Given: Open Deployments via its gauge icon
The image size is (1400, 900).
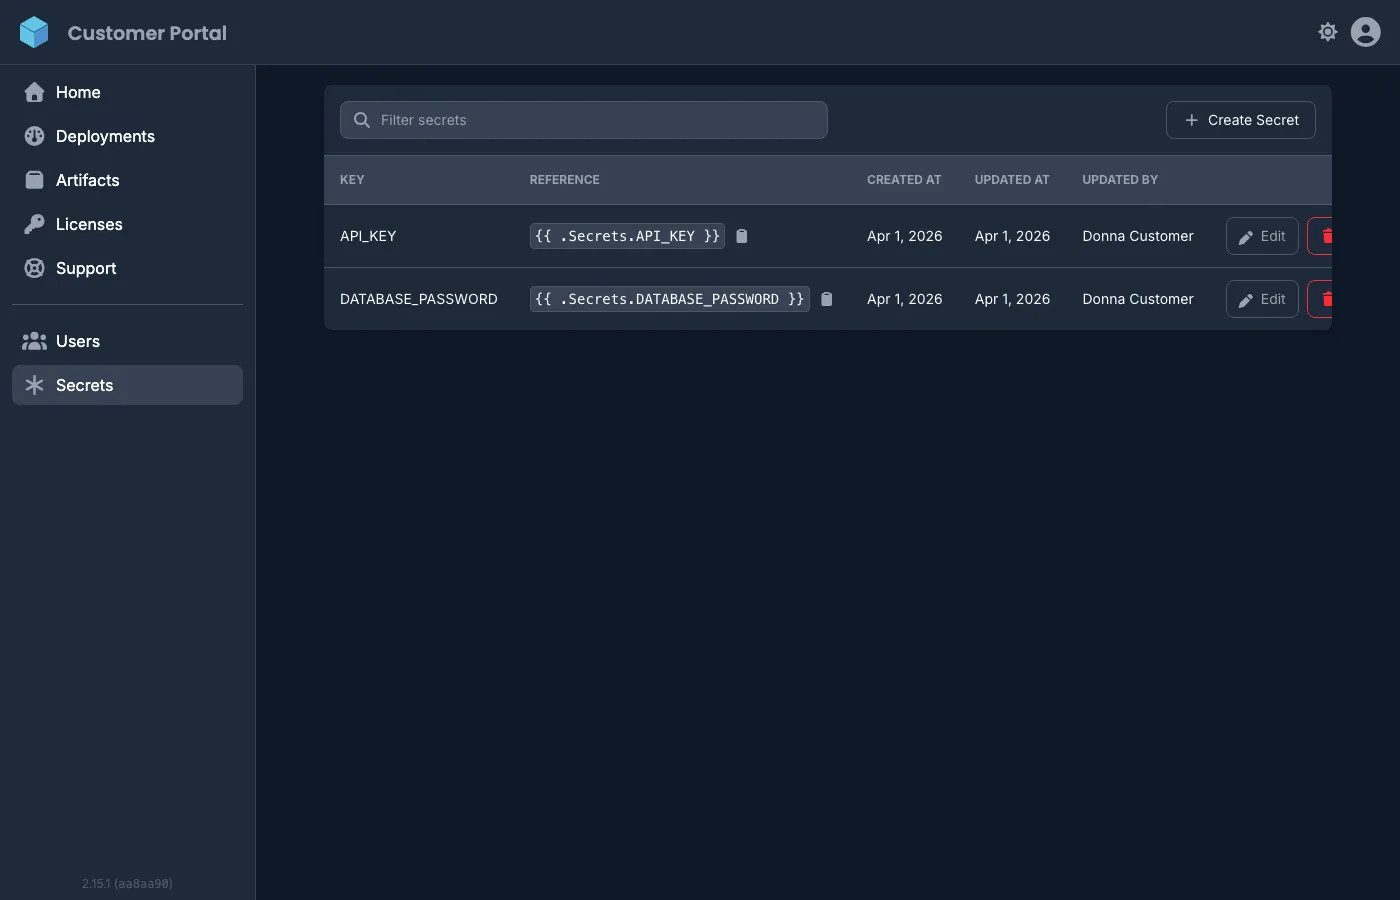Looking at the screenshot, I should (36, 136).
